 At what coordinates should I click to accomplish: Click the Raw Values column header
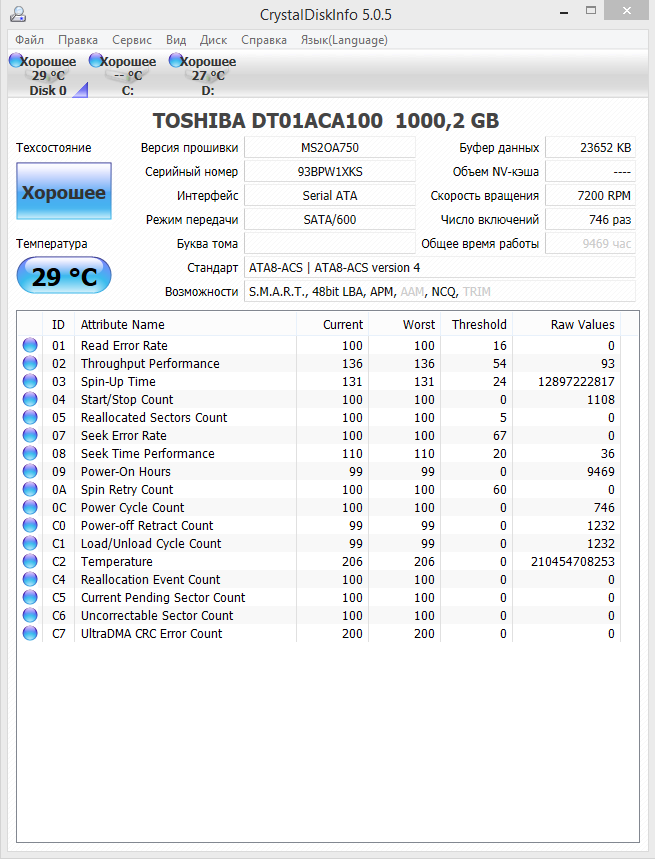pyautogui.click(x=566, y=325)
